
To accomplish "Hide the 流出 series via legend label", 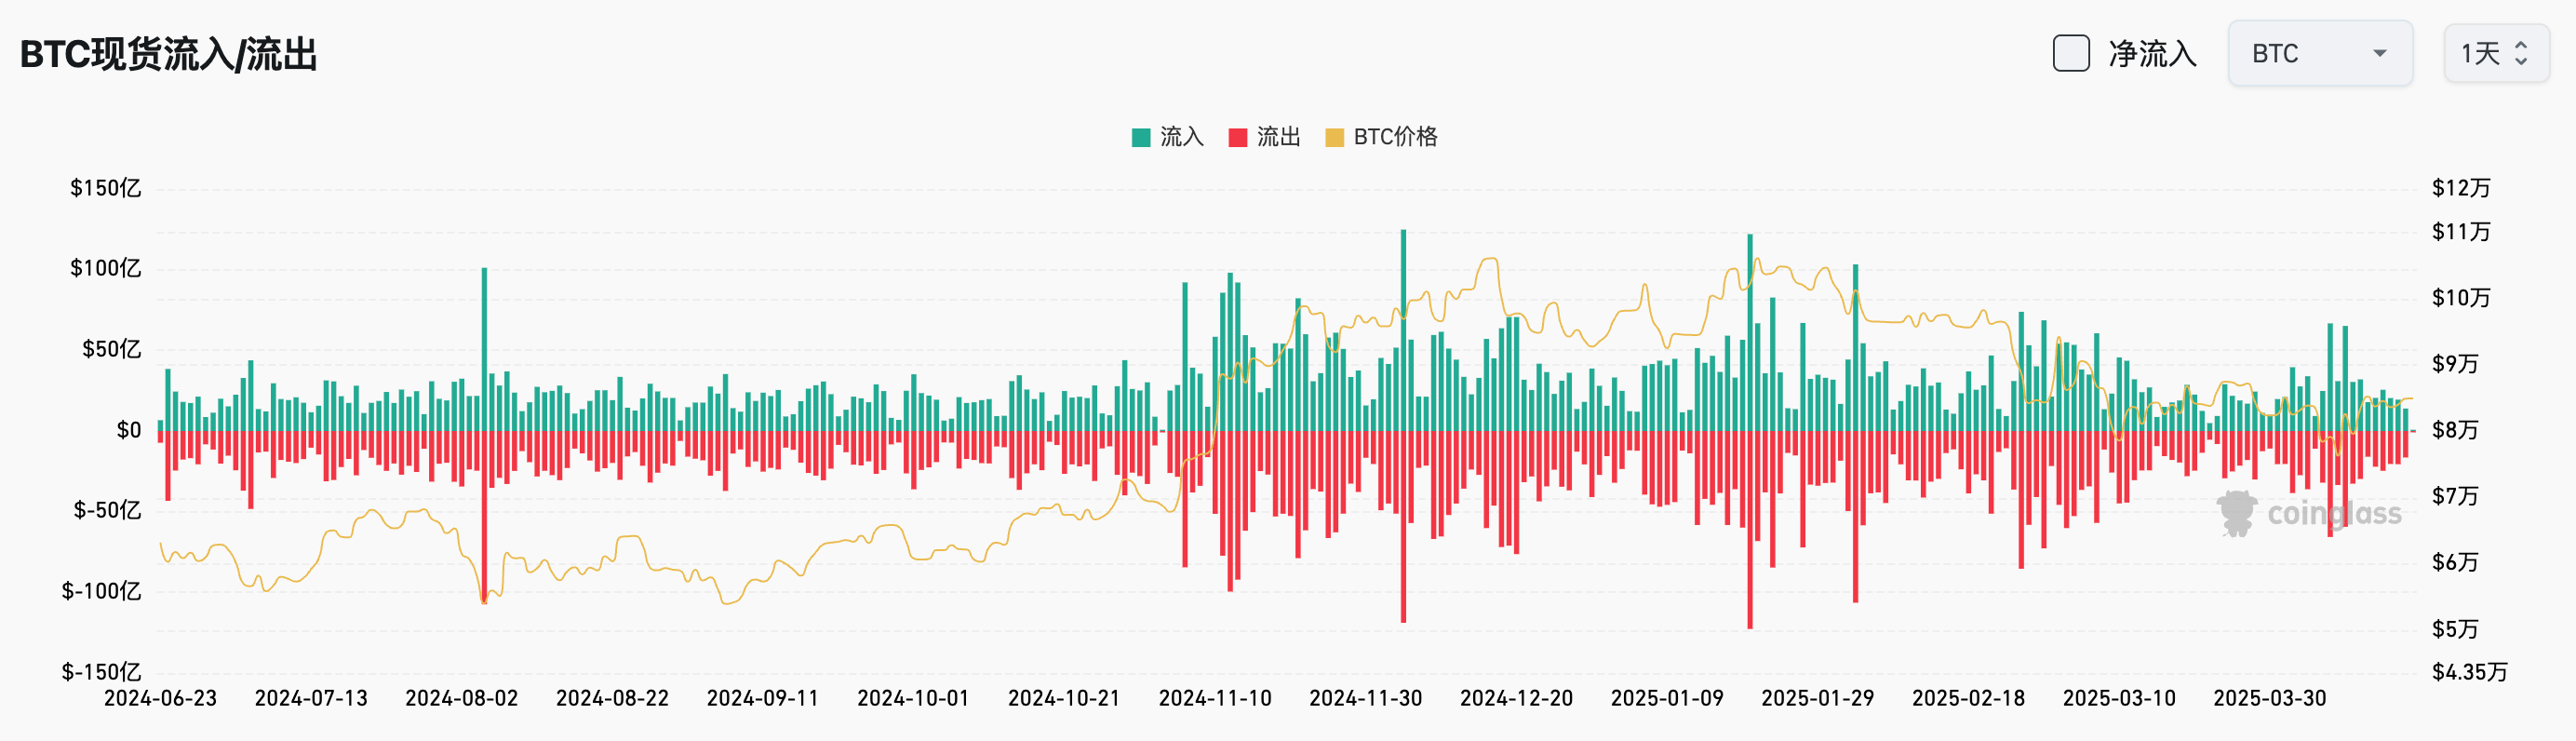I will [1278, 137].
